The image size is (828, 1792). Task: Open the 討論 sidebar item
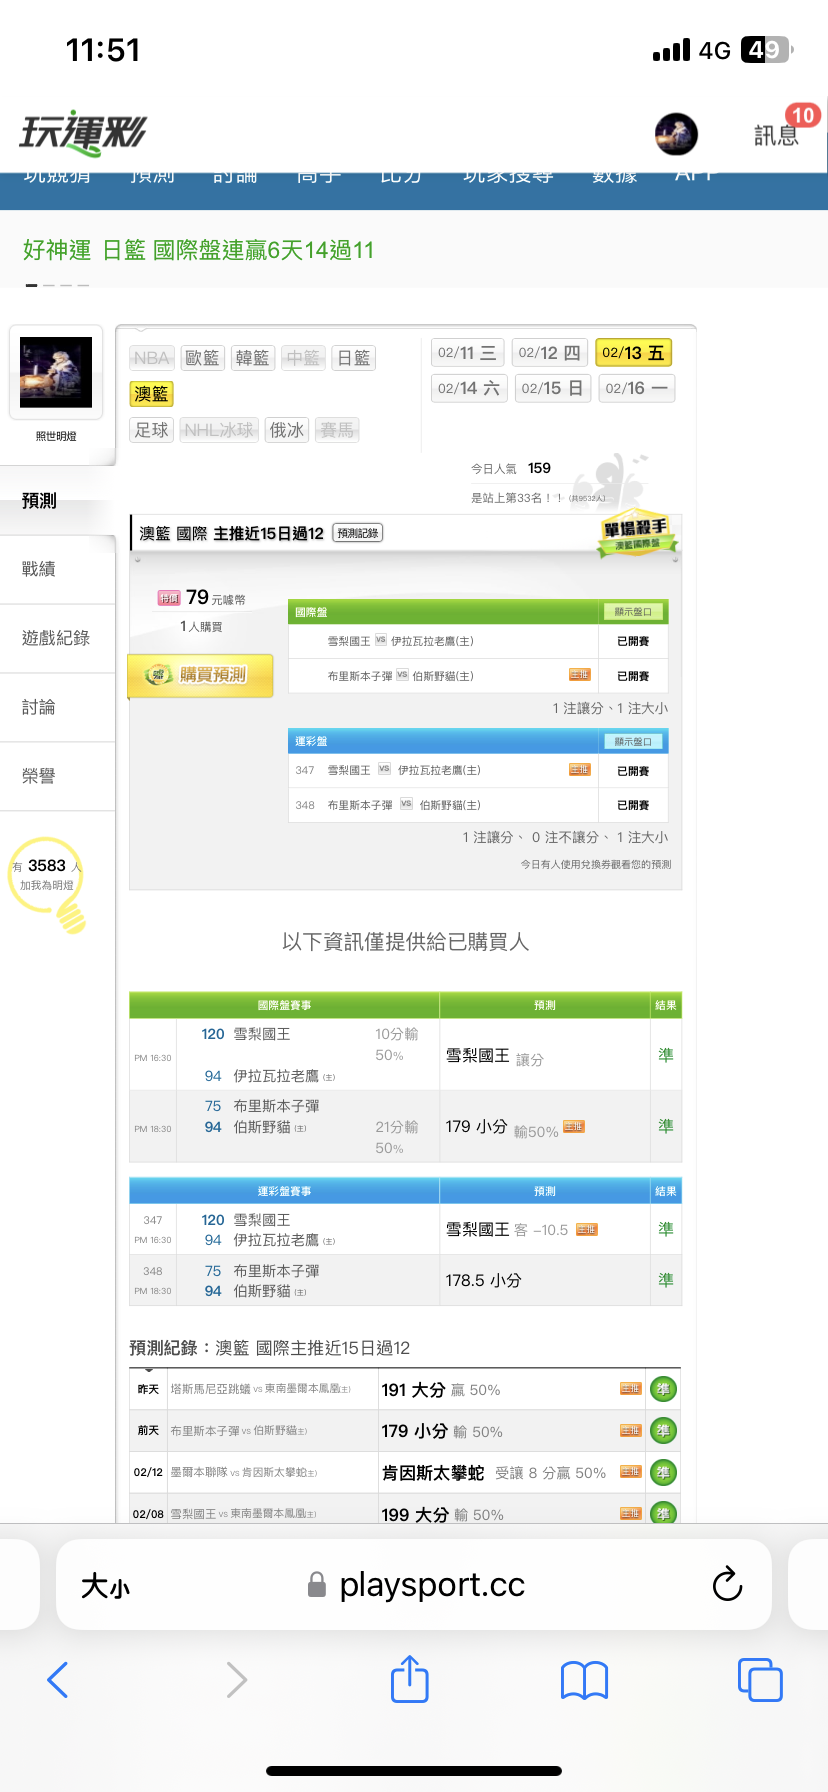pos(57,707)
